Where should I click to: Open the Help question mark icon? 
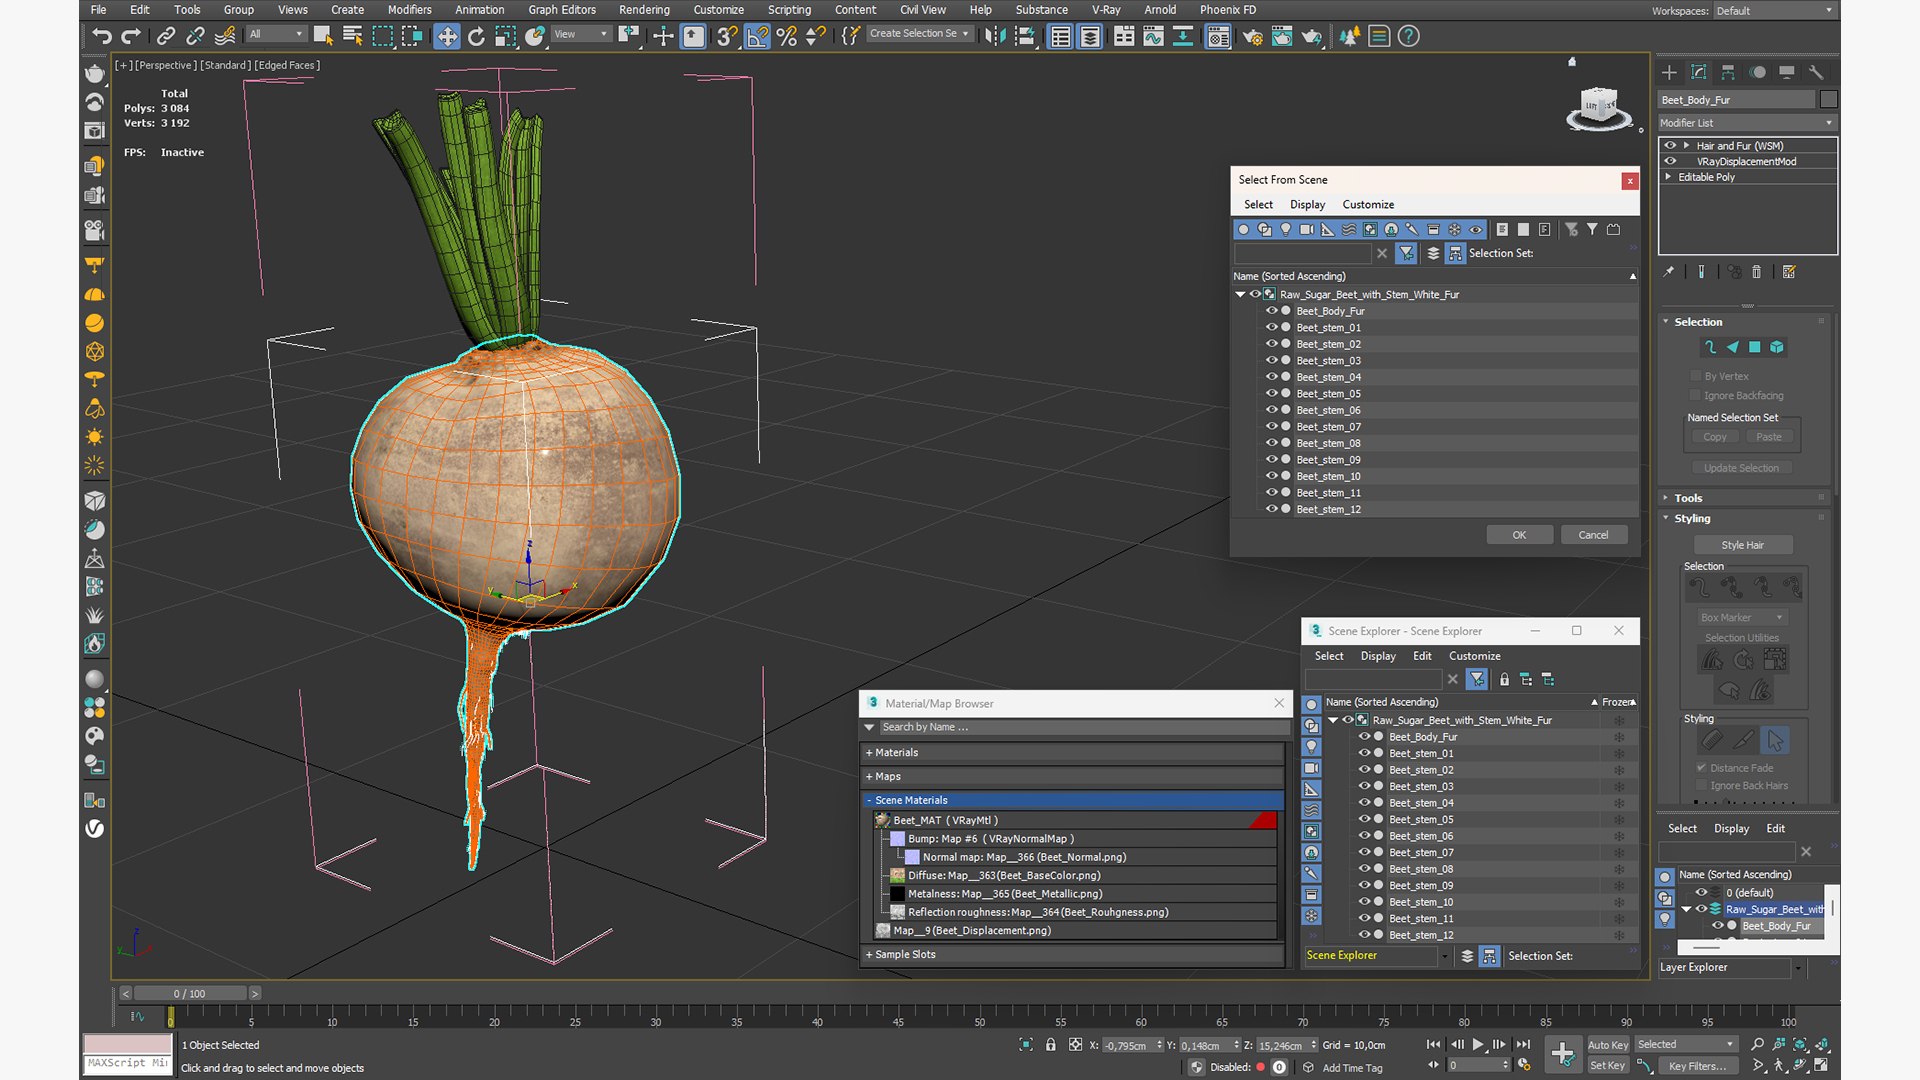point(1408,37)
